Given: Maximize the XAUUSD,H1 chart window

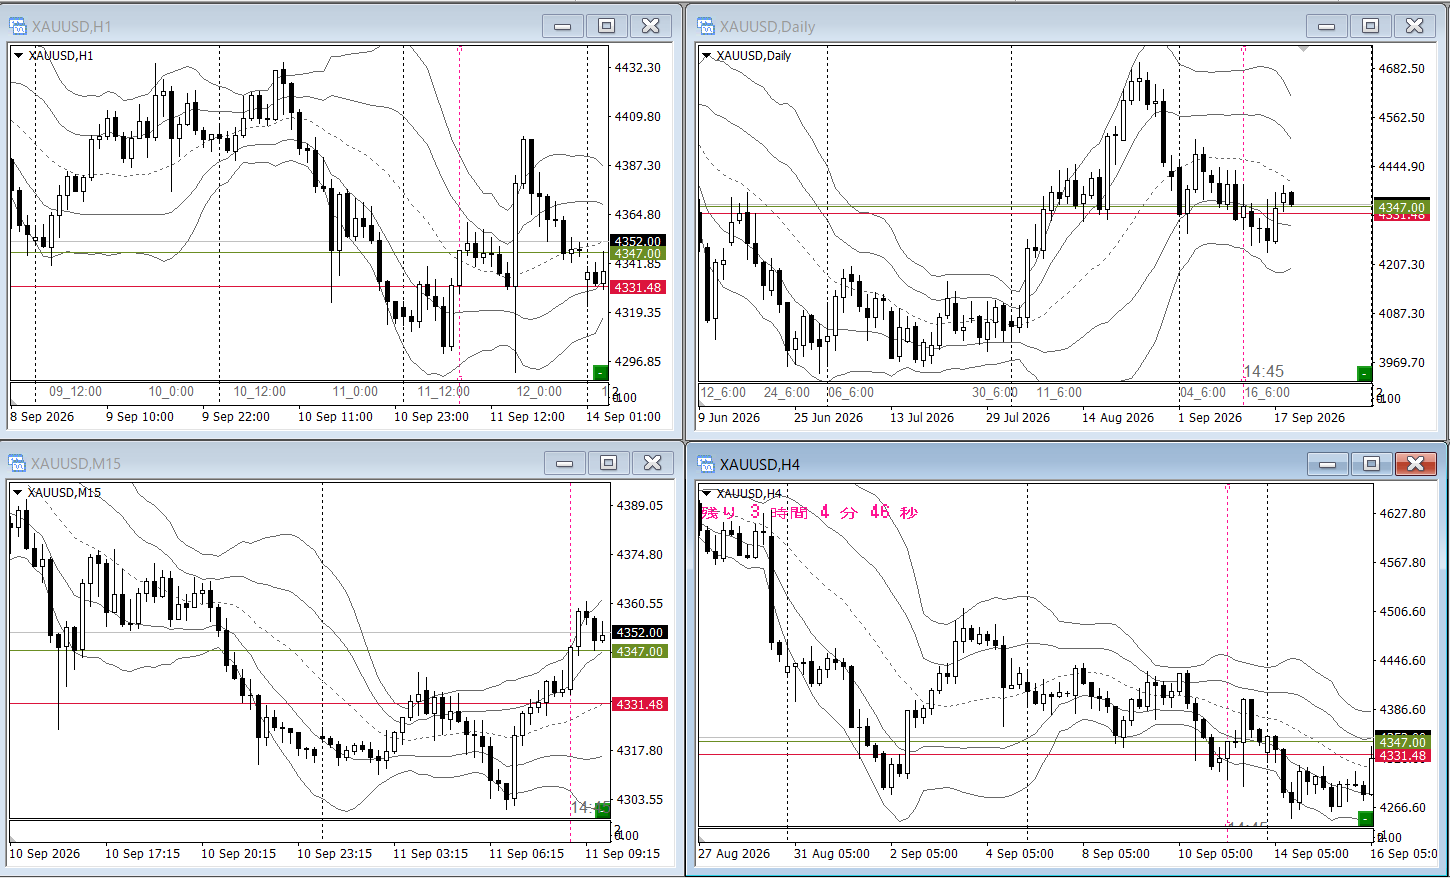Looking at the screenshot, I should click(x=607, y=26).
